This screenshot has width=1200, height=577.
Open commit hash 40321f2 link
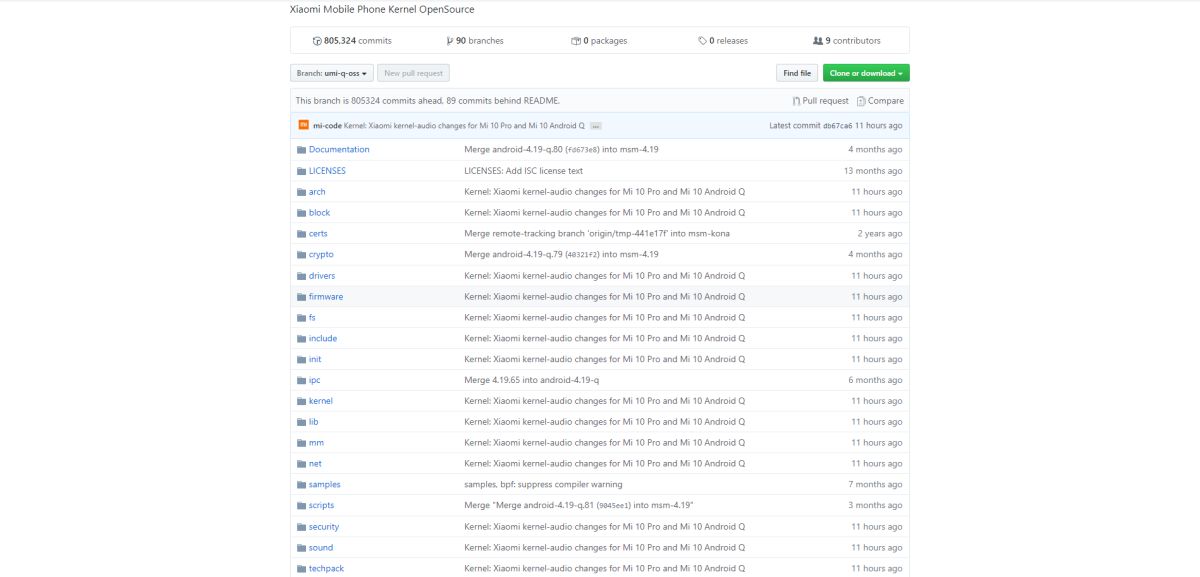click(x=581, y=255)
